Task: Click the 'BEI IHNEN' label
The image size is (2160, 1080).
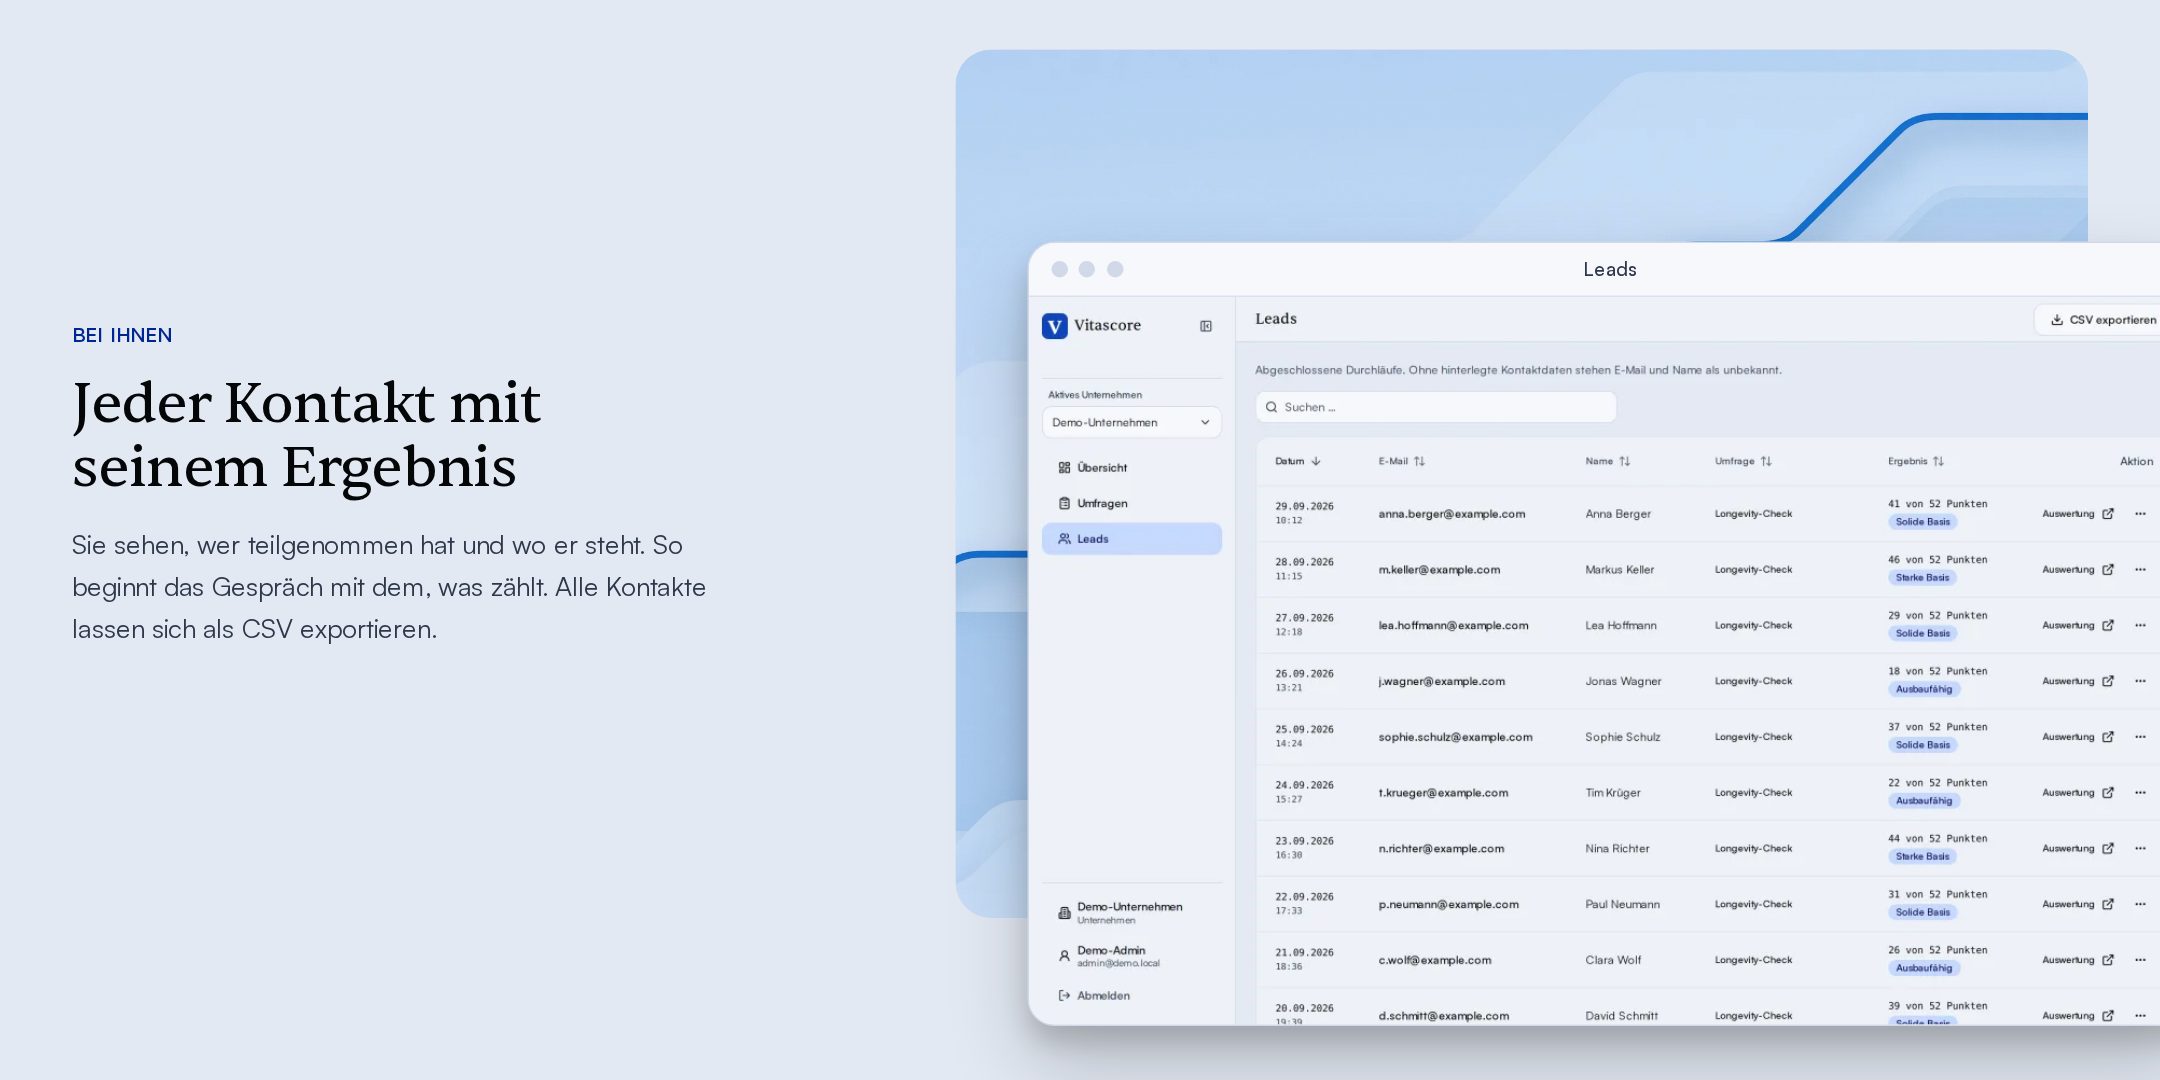Action: 122,336
